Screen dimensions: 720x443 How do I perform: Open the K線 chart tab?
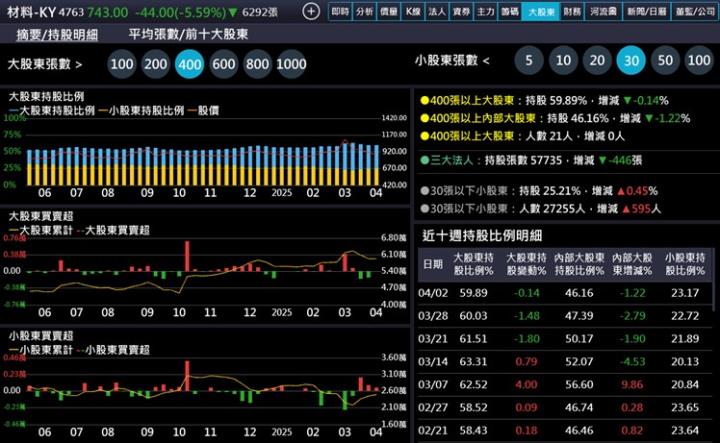(413, 12)
